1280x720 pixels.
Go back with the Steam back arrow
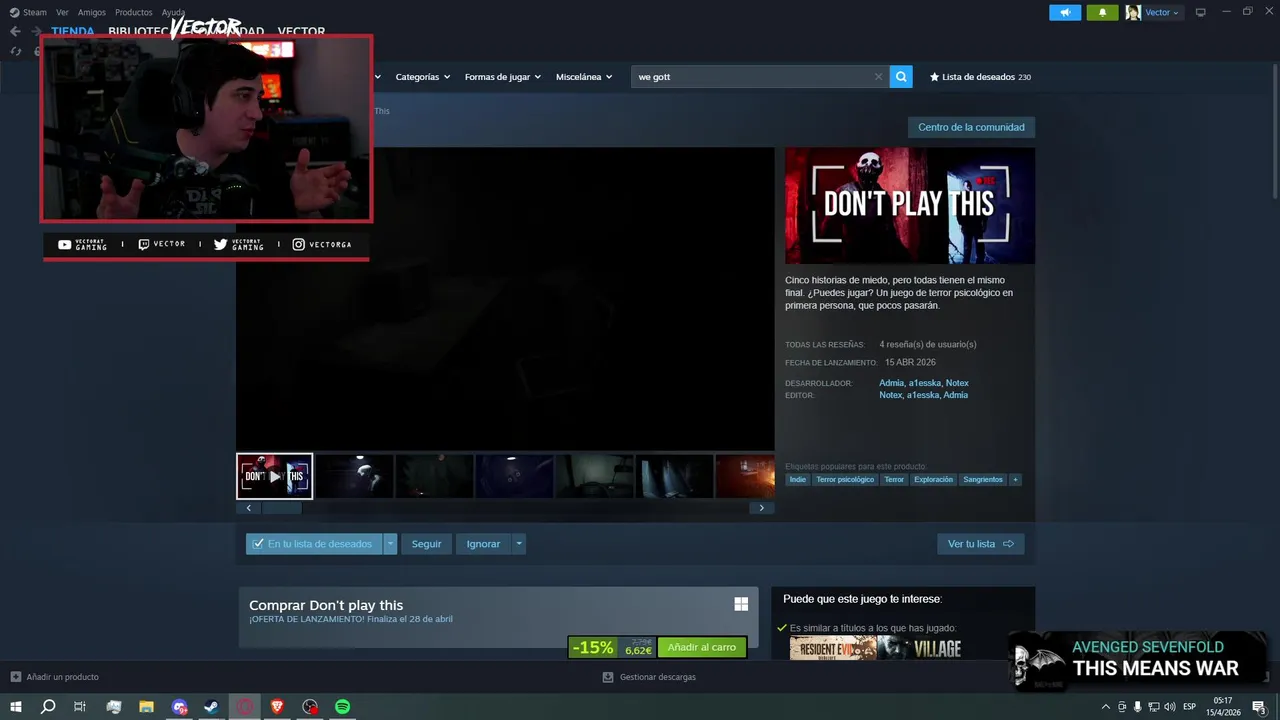point(15,31)
